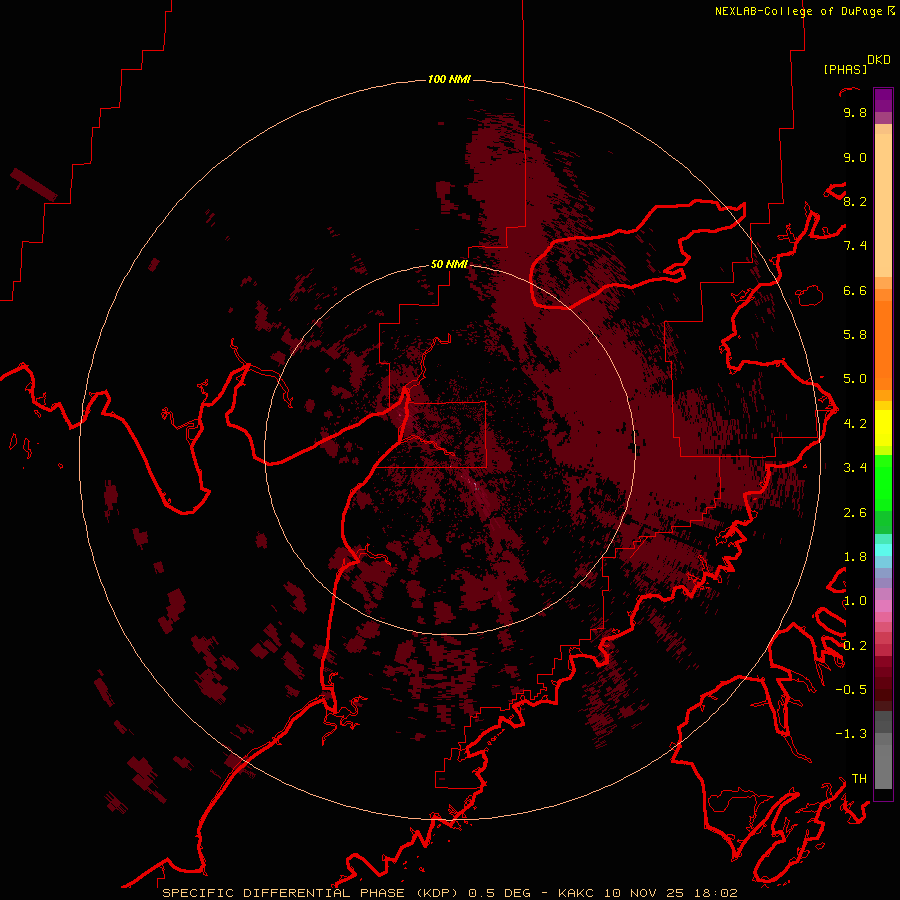This screenshot has width=900, height=900.
Task: Click the DKD label above color scale
Action: pos(879,60)
